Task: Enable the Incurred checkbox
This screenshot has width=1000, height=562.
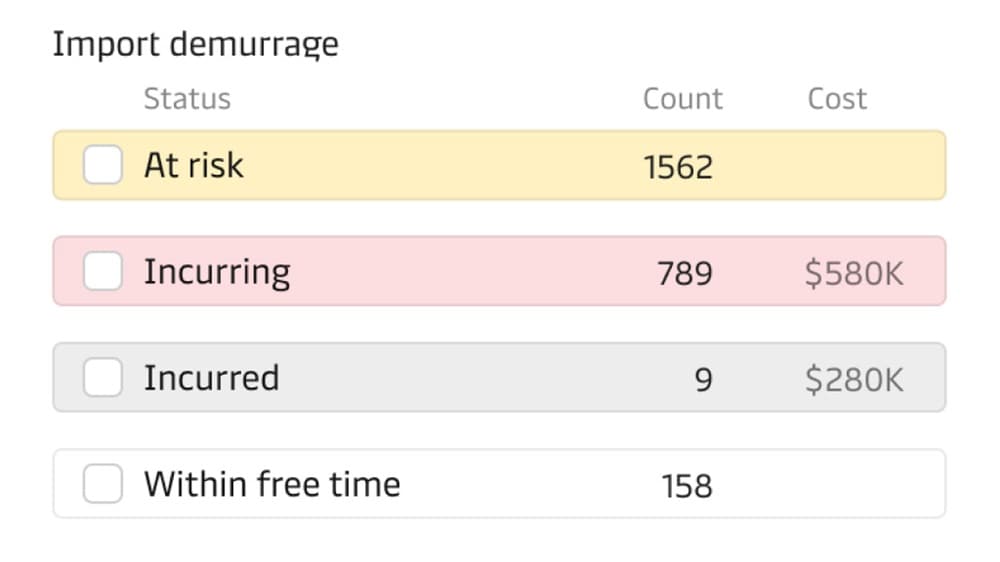Action: [103, 377]
